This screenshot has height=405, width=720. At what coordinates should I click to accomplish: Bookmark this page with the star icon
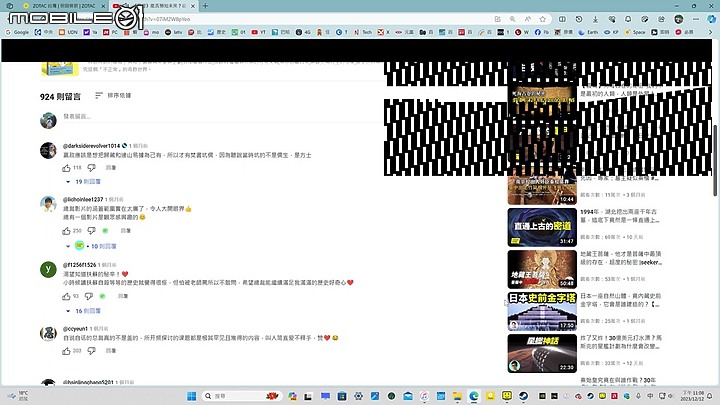(x=543, y=19)
